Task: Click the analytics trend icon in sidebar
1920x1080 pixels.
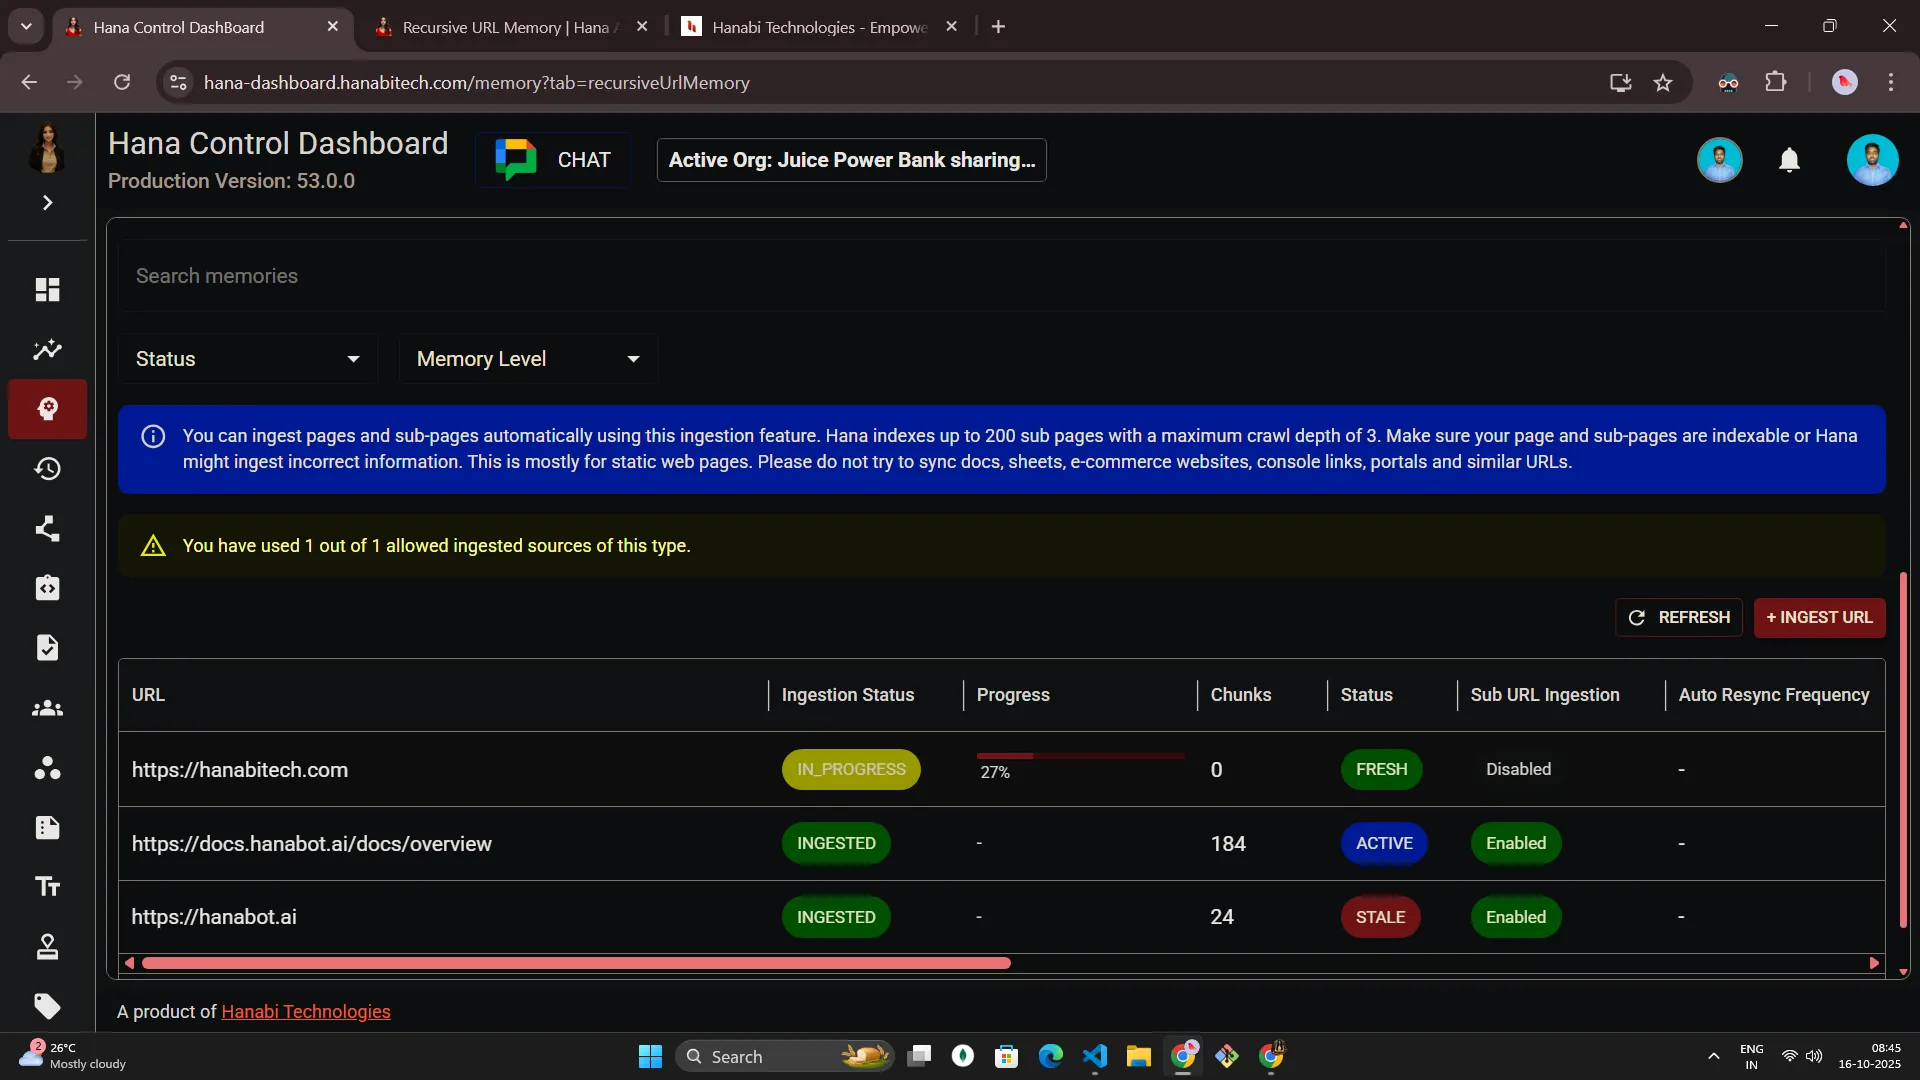Action: click(x=47, y=350)
